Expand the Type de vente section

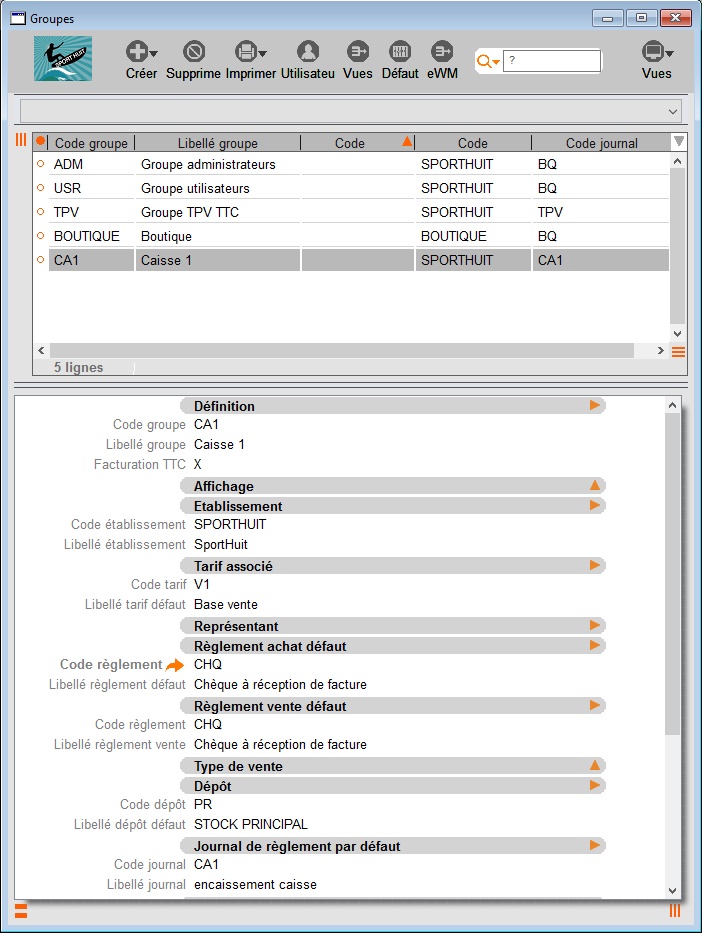tap(594, 765)
